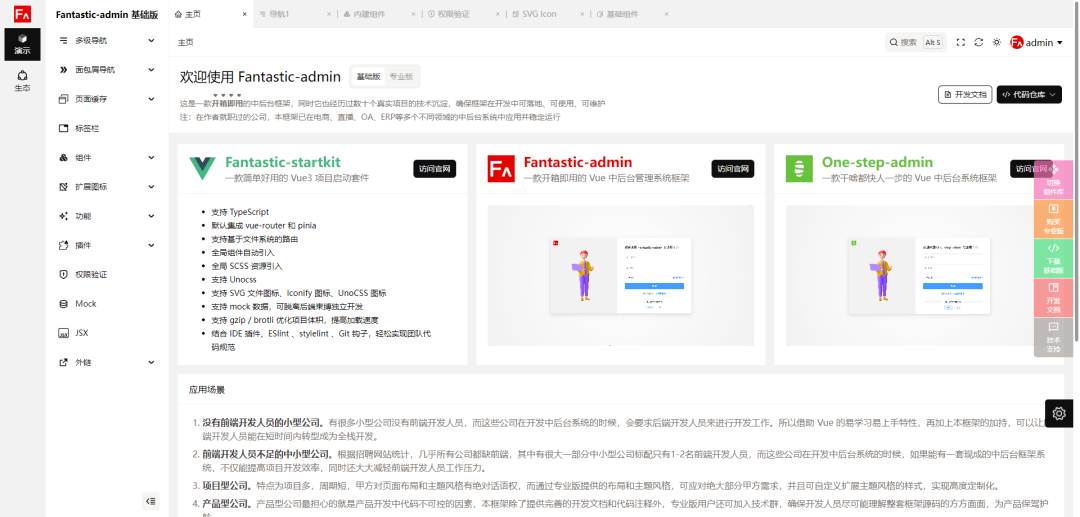Click the green 下载基础版 floating button
The image size is (1080, 517).
[x=1053, y=257]
